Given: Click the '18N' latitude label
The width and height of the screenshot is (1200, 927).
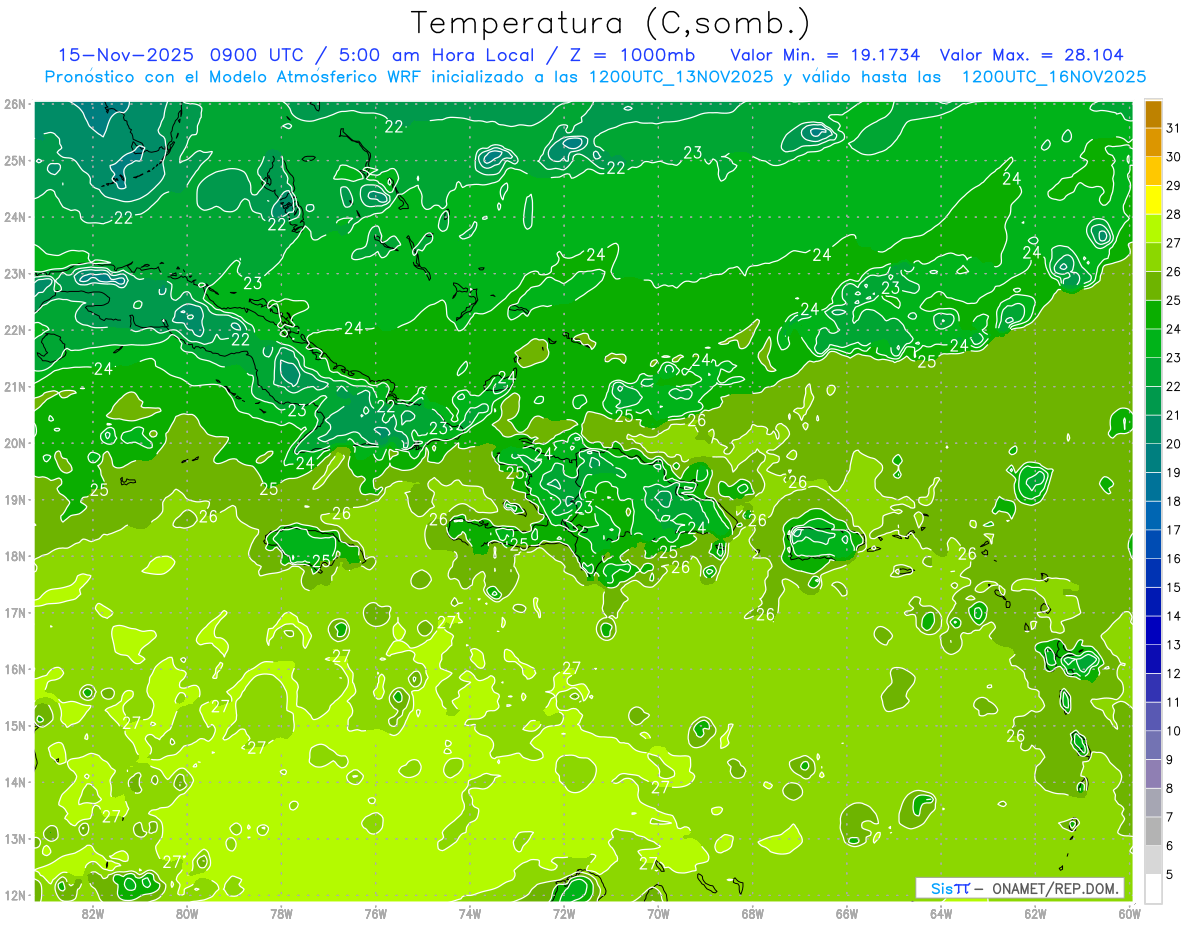Looking at the screenshot, I should (x=15, y=556).
